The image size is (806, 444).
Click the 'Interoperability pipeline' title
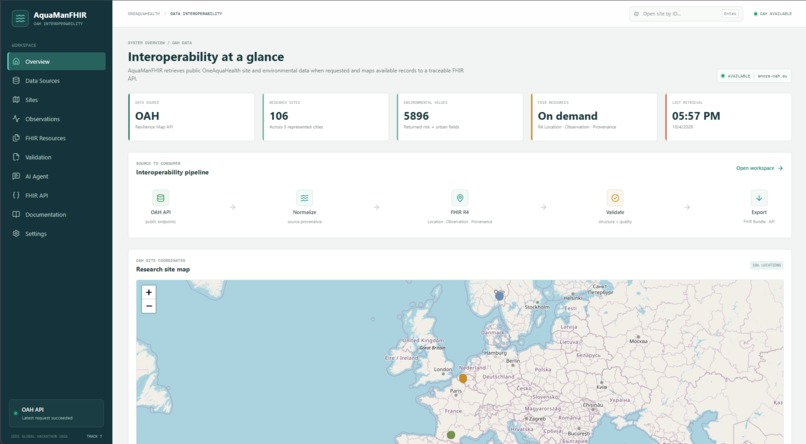(x=172, y=173)
